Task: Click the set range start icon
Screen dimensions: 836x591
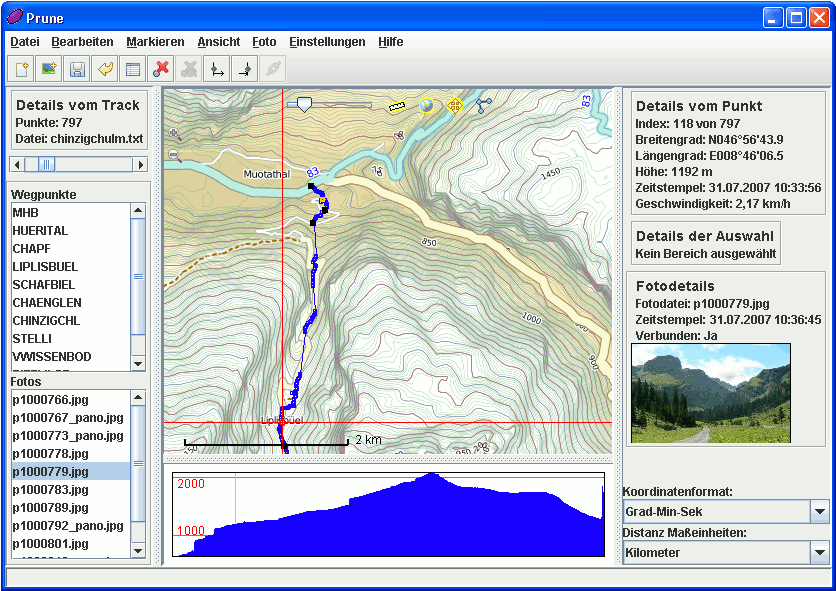Action: click(216, 69)
